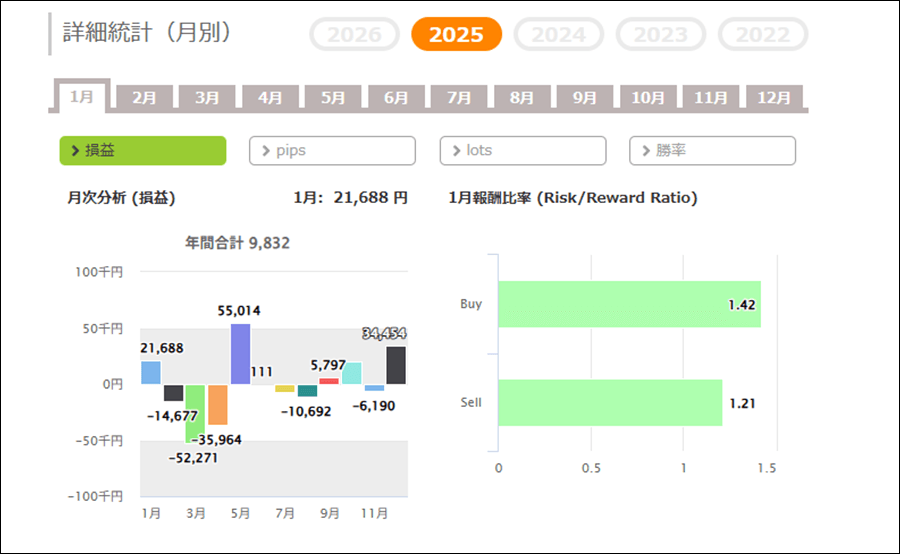The width and height of the screenshot is (900, 554).
Task: Click the Buy 1.42 ratio bar
Action: (x=629, y=304)
